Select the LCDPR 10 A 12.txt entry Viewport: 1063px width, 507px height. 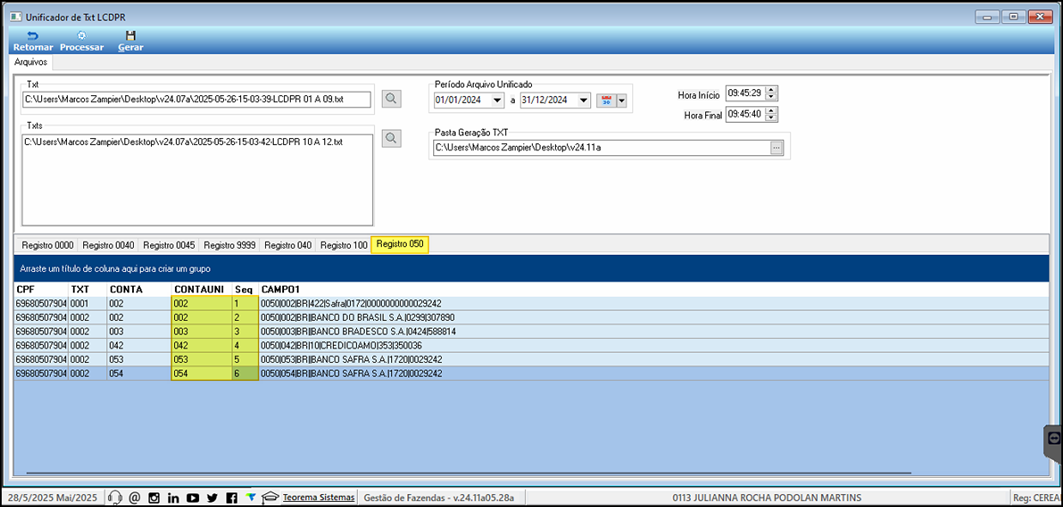click(184, 142)
